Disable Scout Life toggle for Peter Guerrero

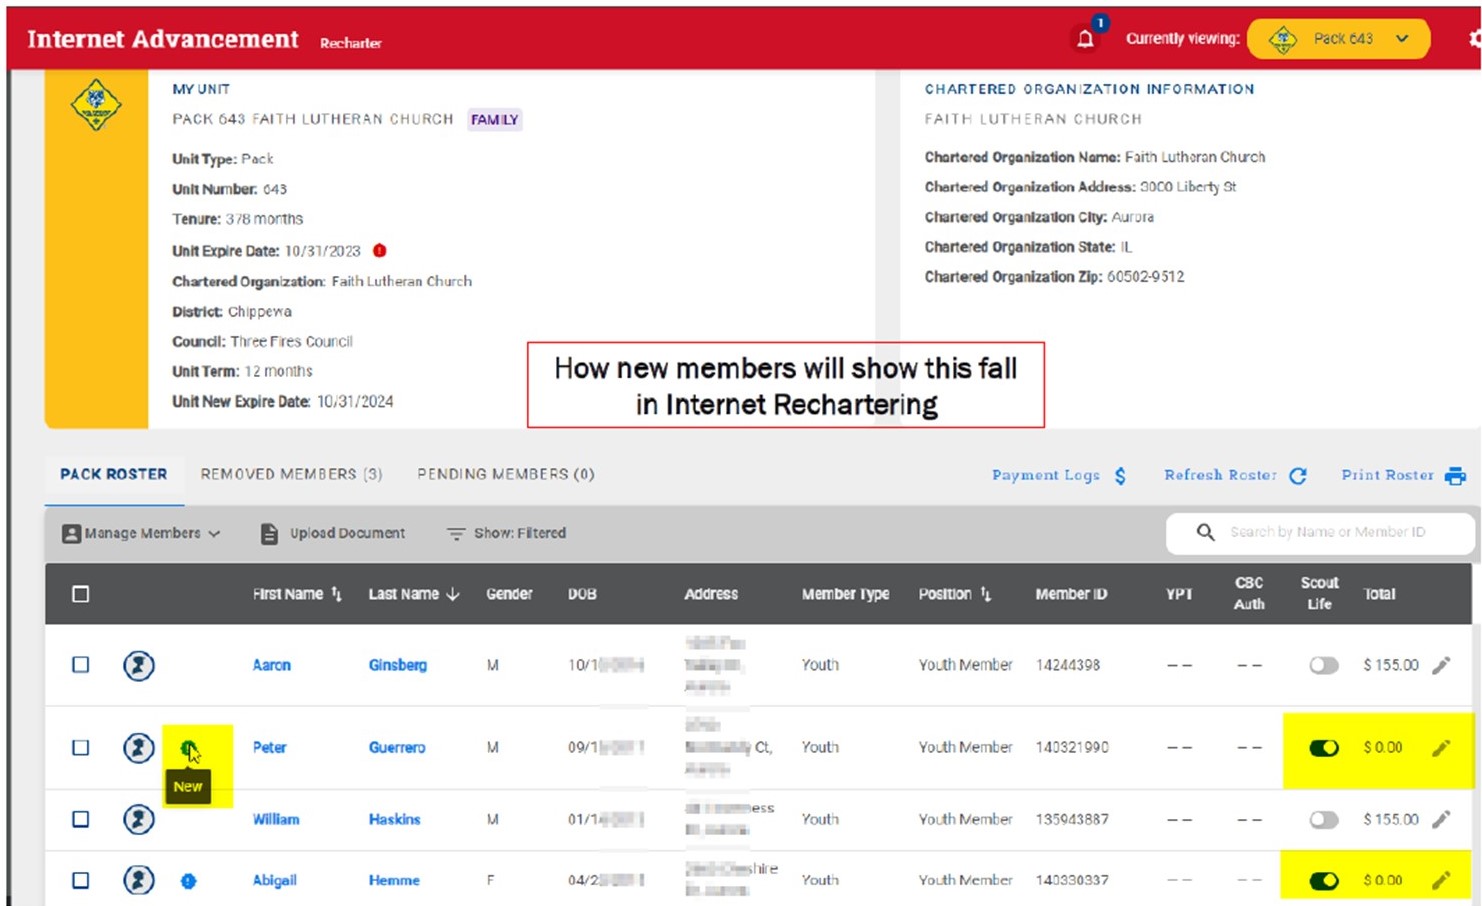tap(1323, 748)
